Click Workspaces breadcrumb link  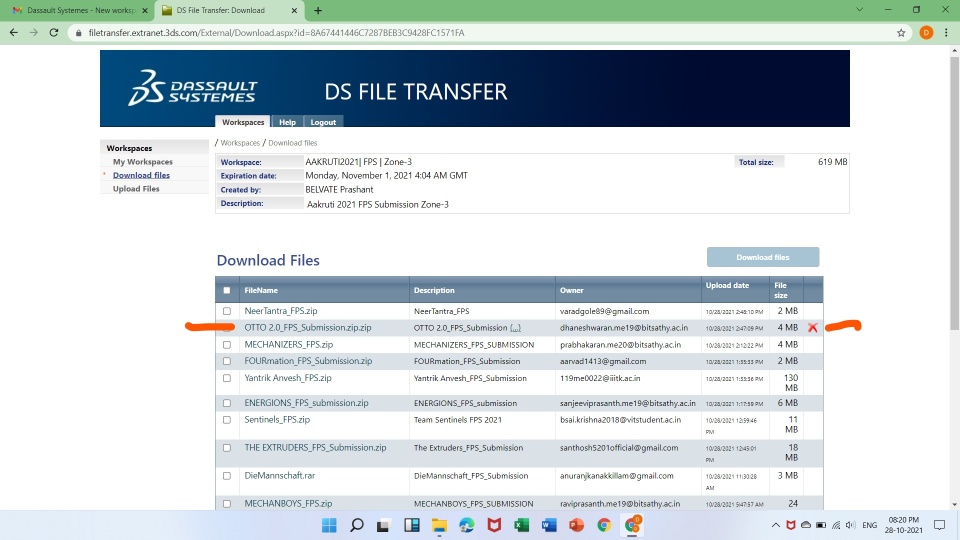click(240, 143)
